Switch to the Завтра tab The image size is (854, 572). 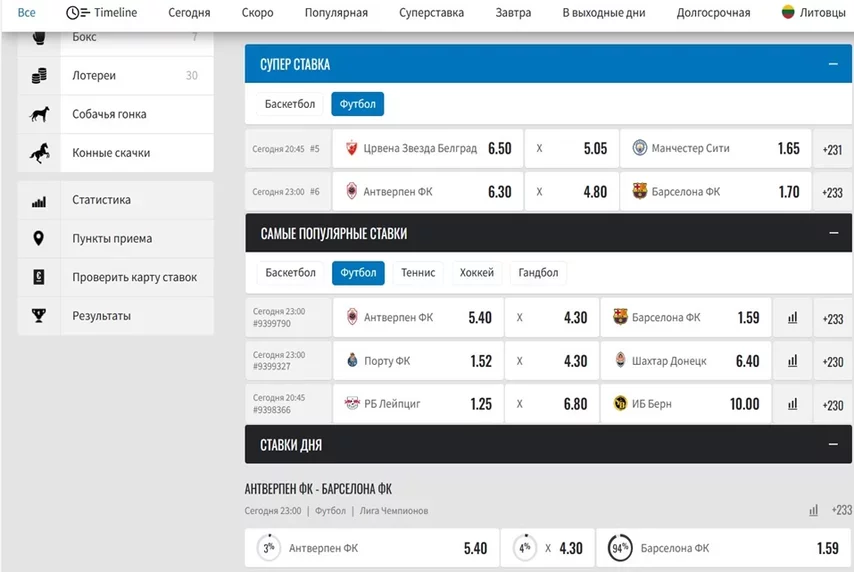coord(513,13)
